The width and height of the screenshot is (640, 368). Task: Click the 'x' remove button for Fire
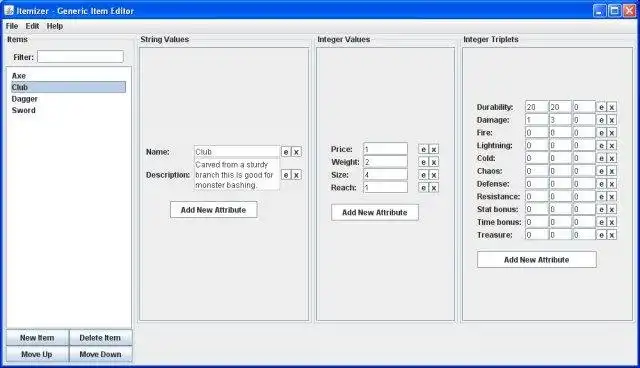click(x=612, y=133)
